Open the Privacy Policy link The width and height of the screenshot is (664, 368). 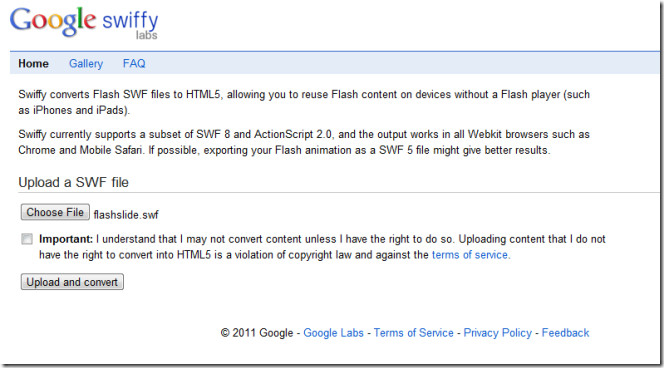(498, 333)
